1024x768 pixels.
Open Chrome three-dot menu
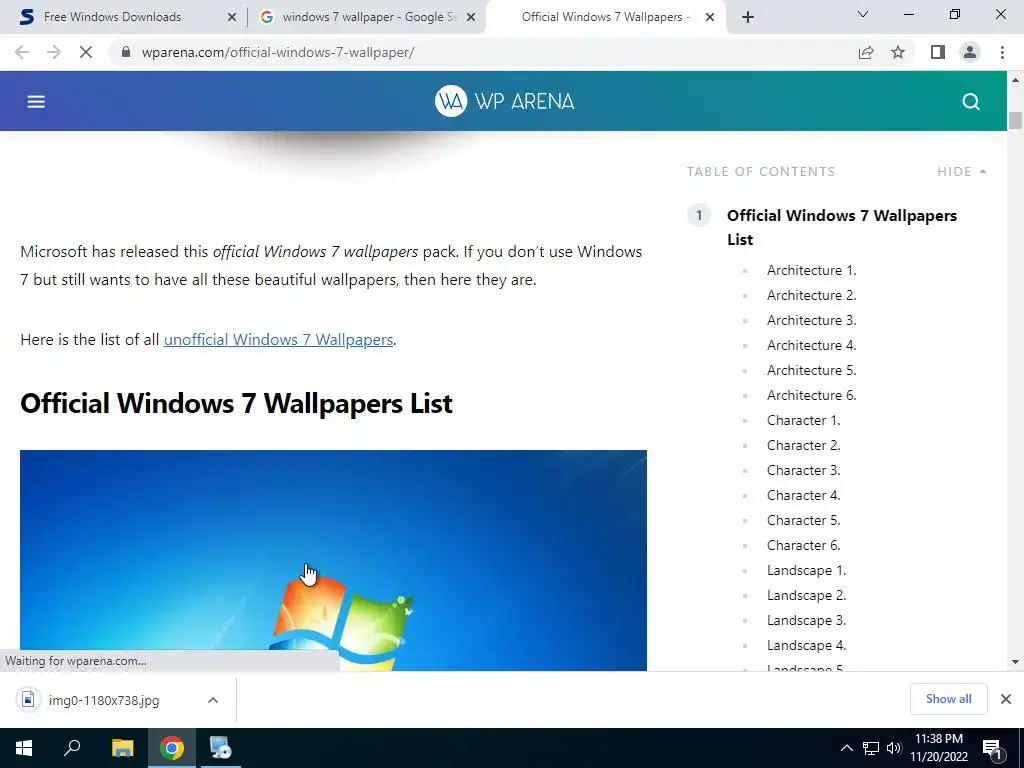(1002, 52)
